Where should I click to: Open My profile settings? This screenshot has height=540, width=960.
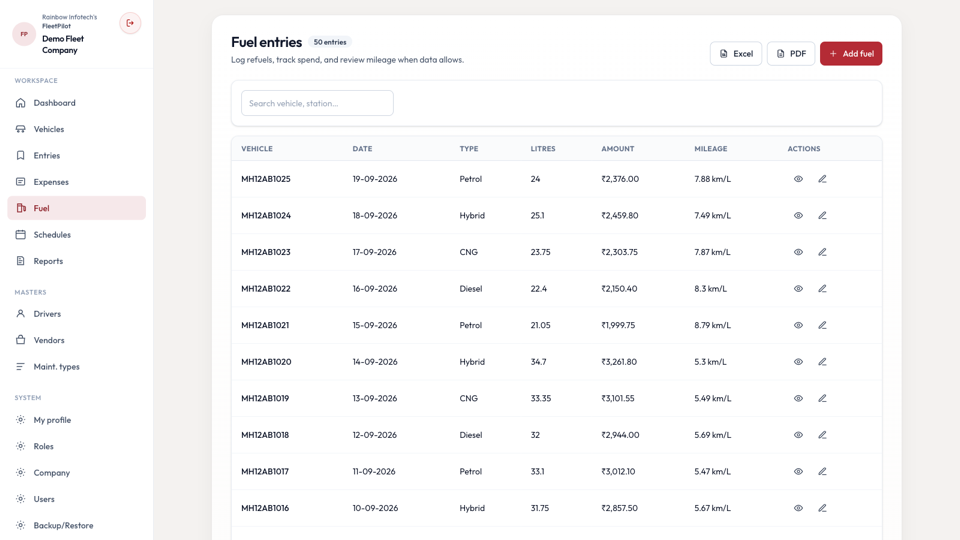coord(77,420)
